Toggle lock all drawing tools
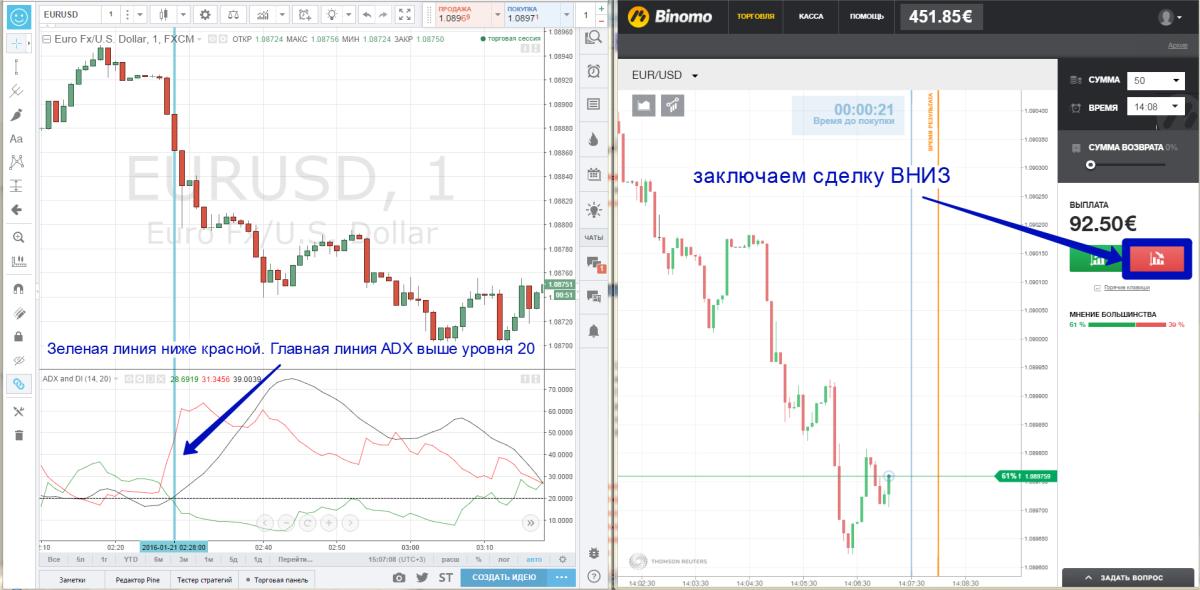 click(17, 336)
